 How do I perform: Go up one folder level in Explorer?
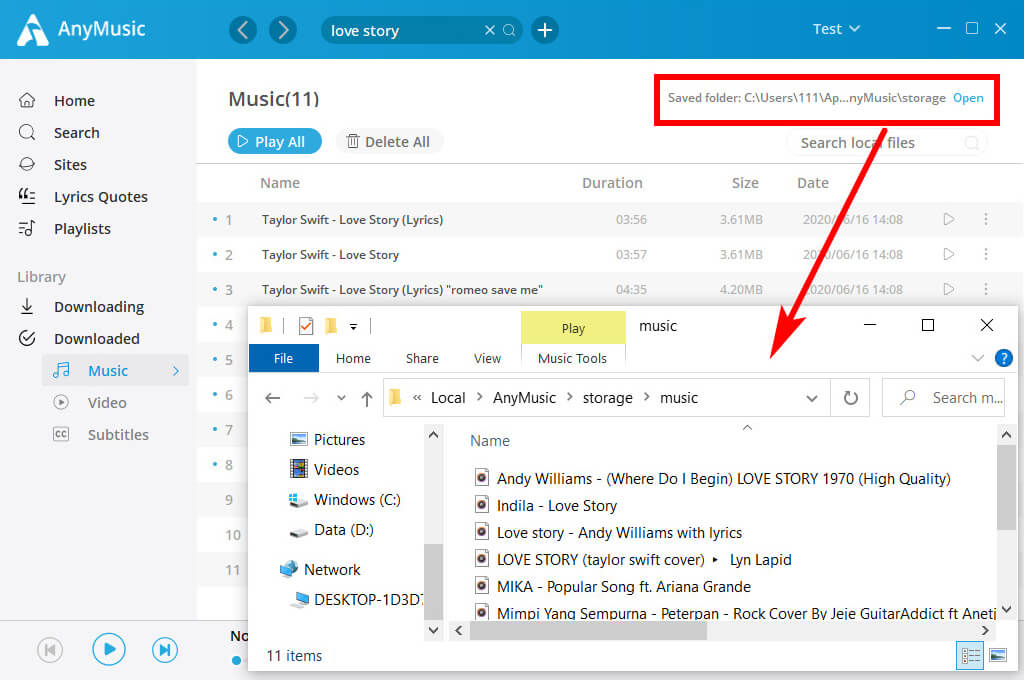pyautogui.click(x=367, y=398)
